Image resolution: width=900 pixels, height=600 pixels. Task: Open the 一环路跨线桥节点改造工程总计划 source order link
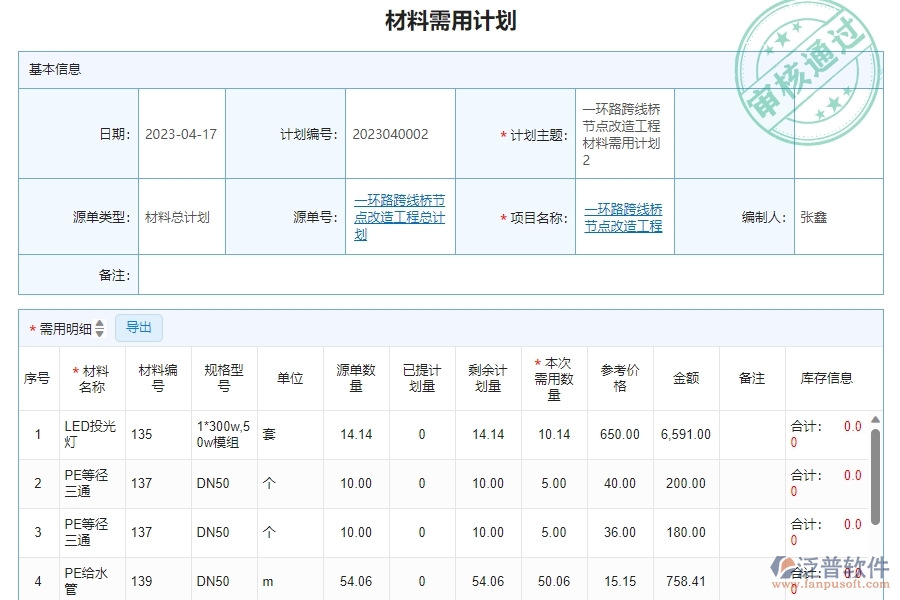400,216
